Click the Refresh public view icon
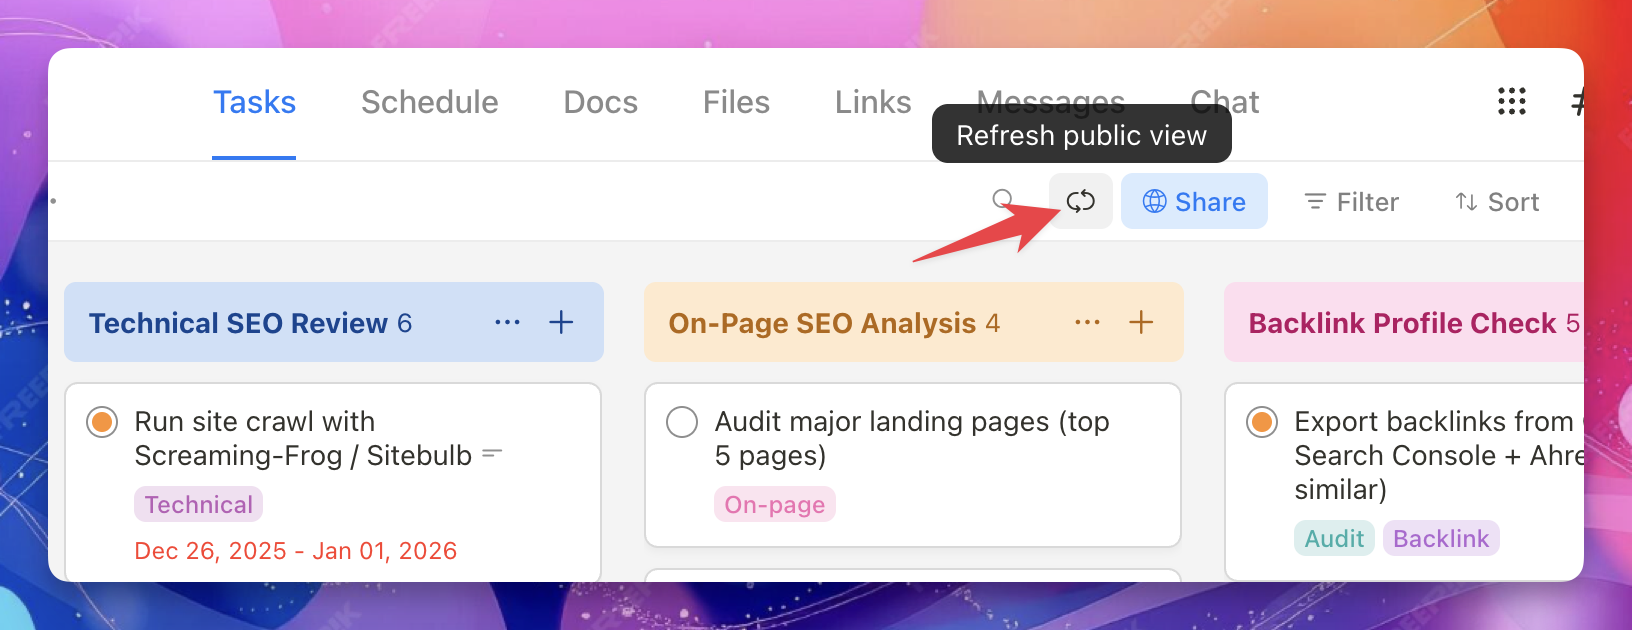Image resolution: width=1632 pixels, height=630 pixels. click(x=1081, y=201)
